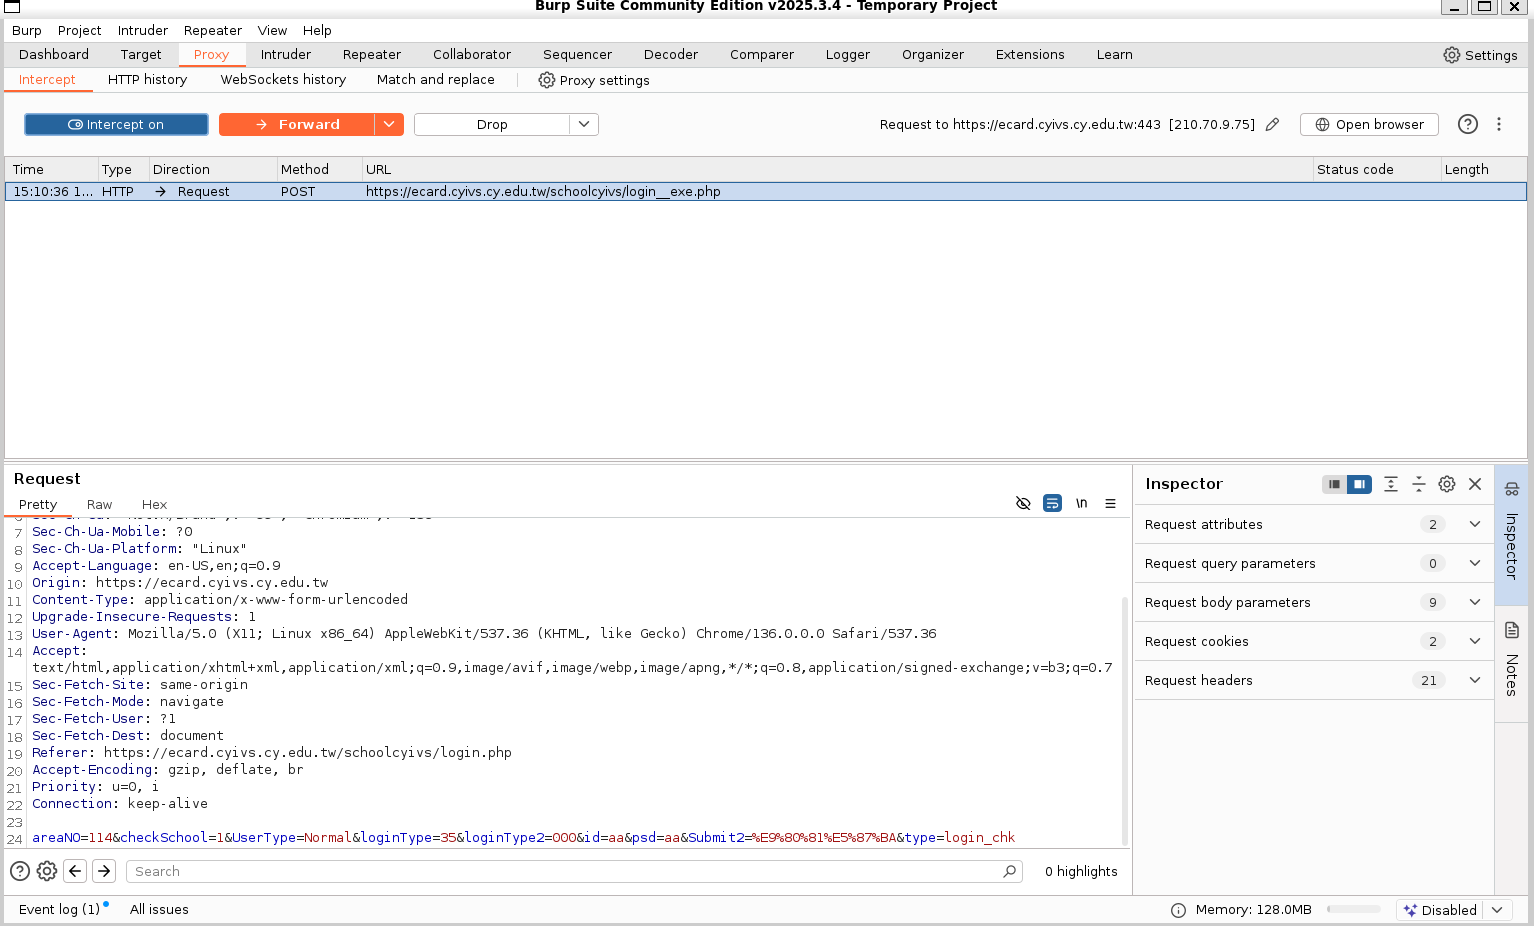This screenshot has height=926, width=1534.
Task: Open the View menu
Action: tap(272, 31)
